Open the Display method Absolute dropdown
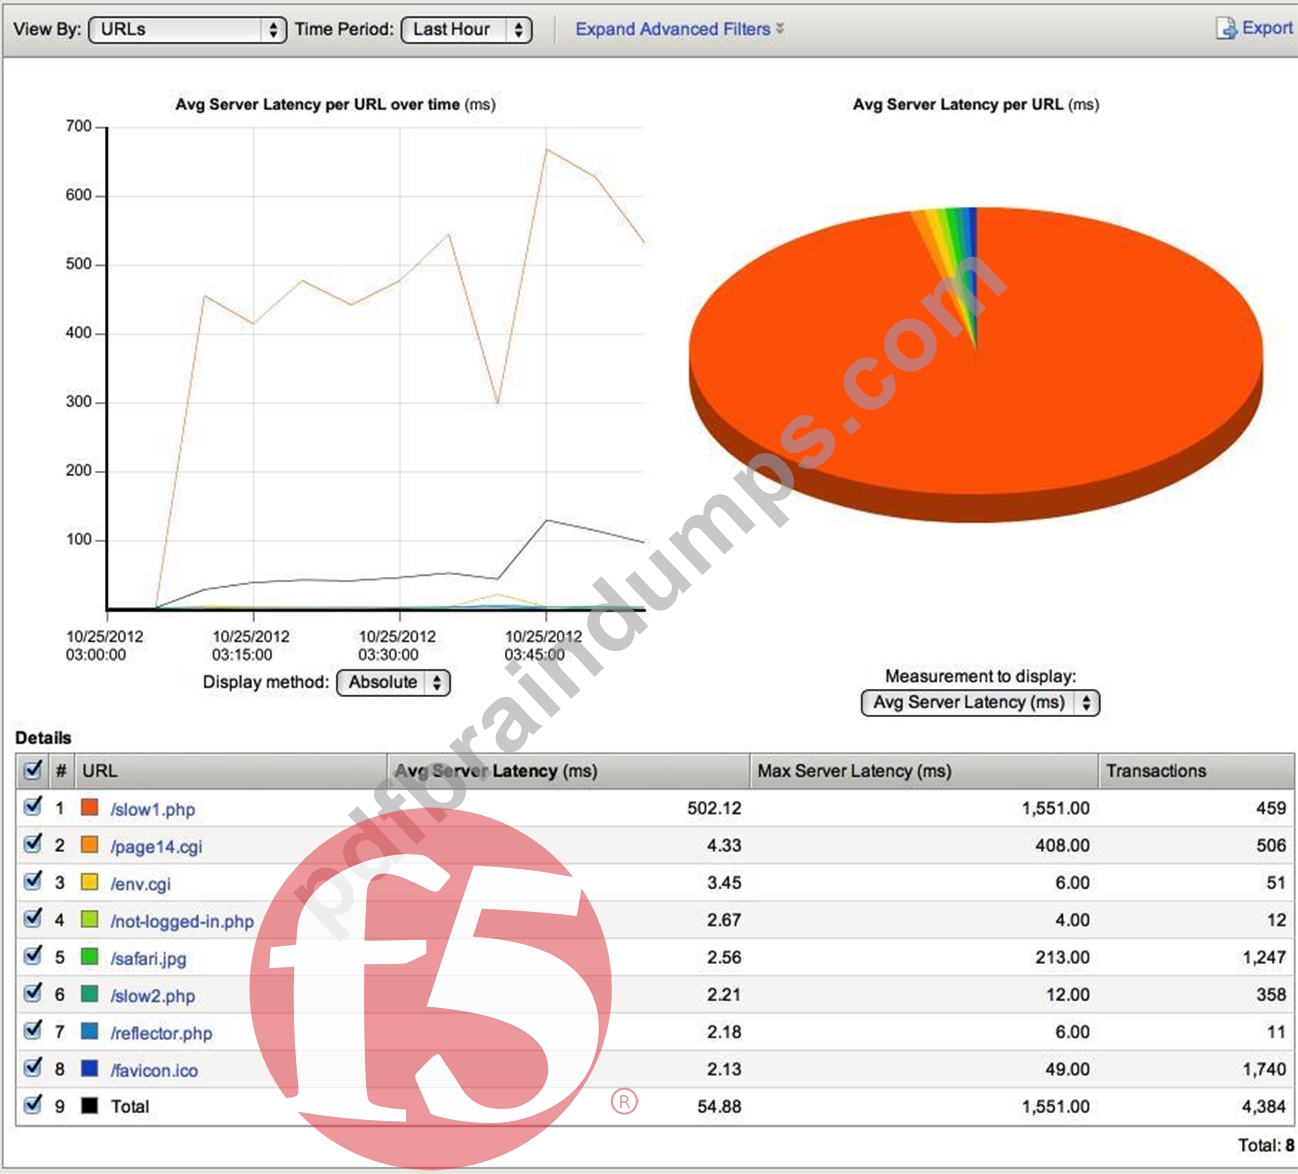Viewport: 1298px width, 1174px height. 394,683
